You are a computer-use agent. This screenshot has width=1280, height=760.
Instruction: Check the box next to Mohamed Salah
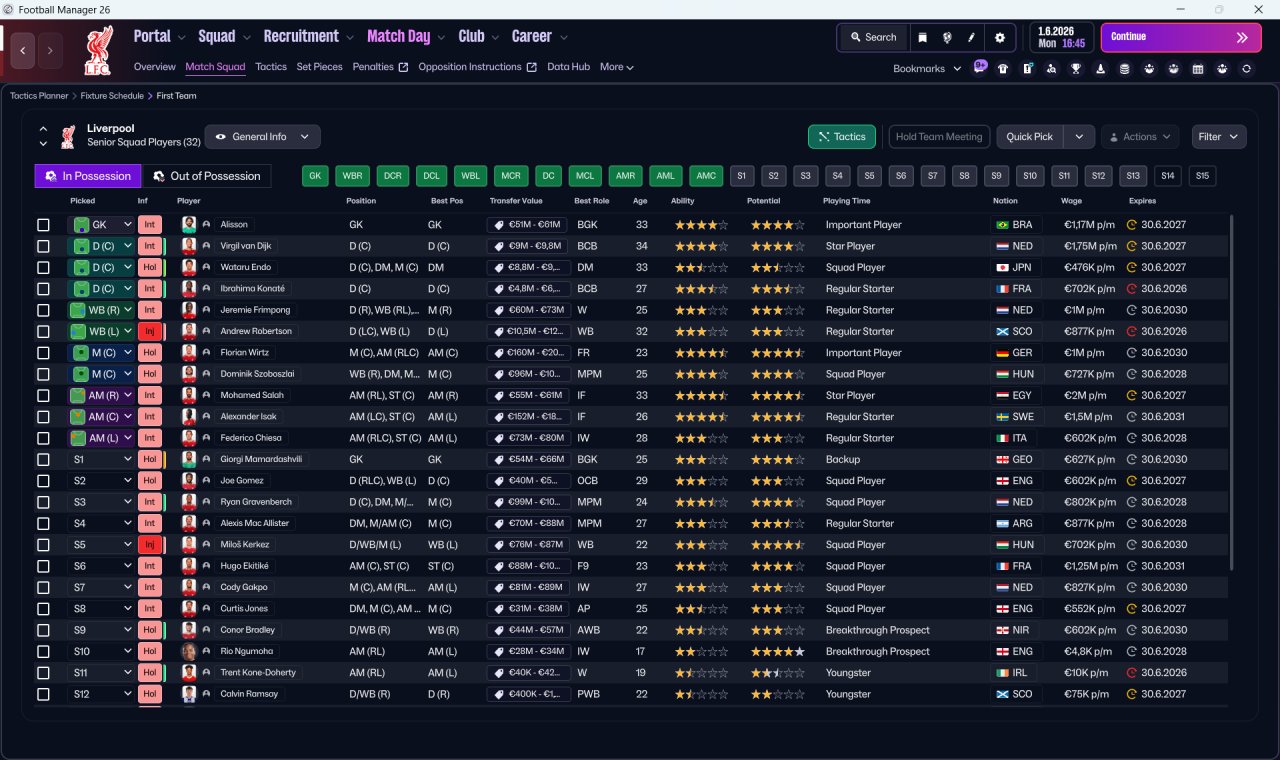point(43,395)
